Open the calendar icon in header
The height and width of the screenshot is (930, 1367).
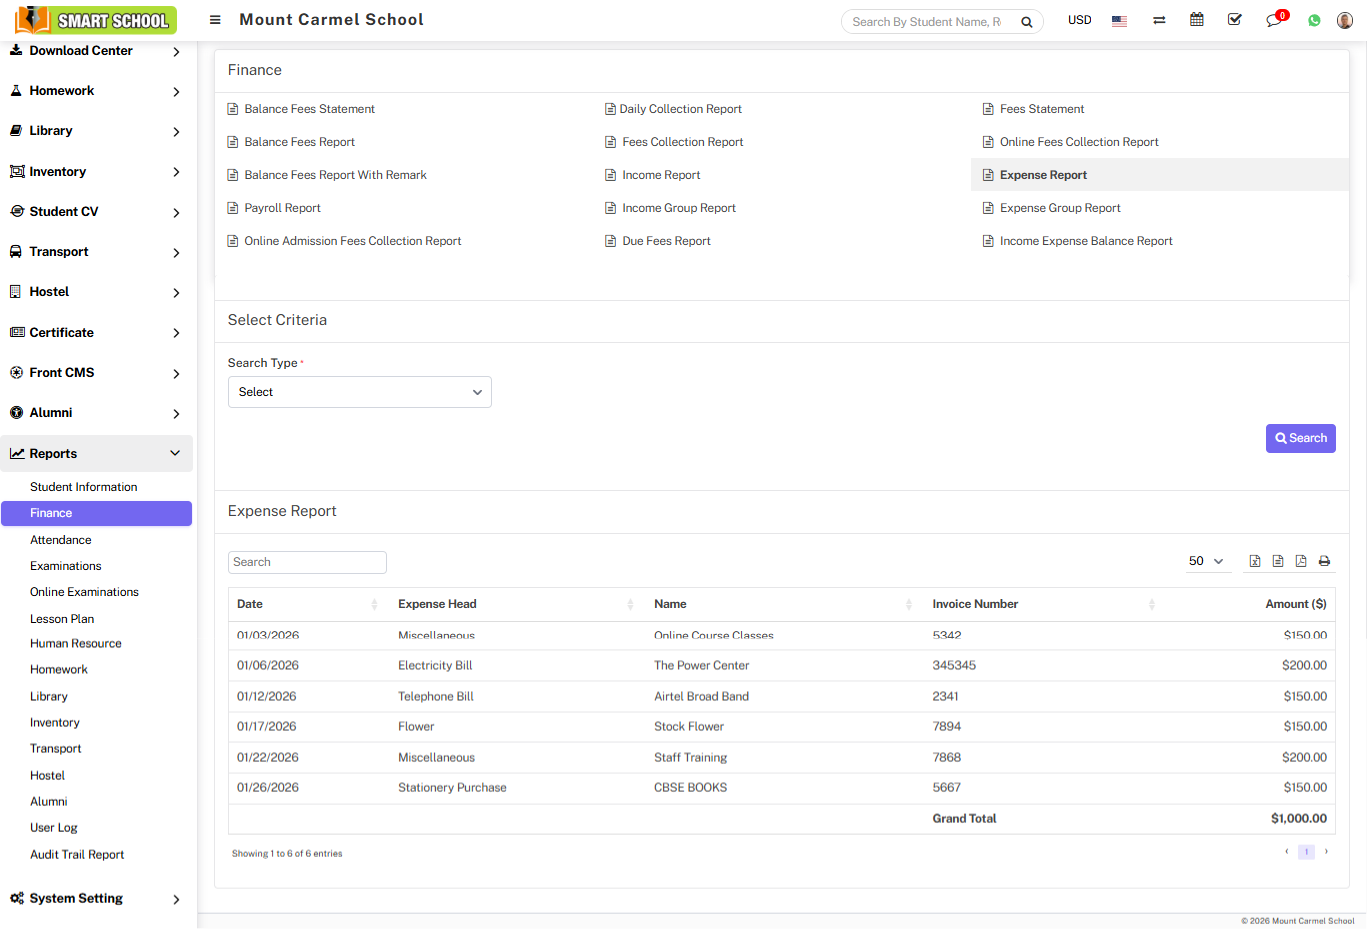(1196, 20)
